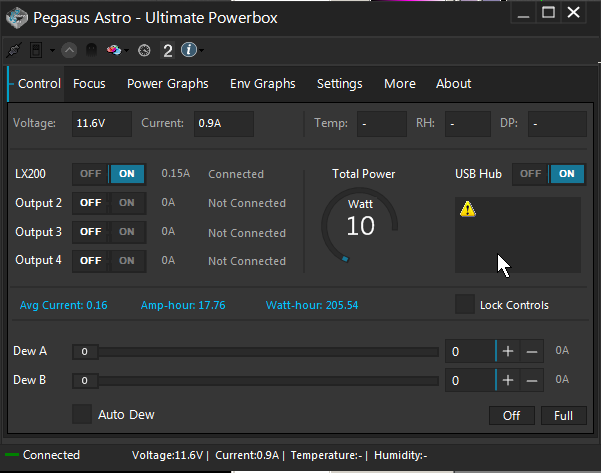Turn USB Hub ON
The width and height of the screenshot is (601, 473).
coord(567,174)
